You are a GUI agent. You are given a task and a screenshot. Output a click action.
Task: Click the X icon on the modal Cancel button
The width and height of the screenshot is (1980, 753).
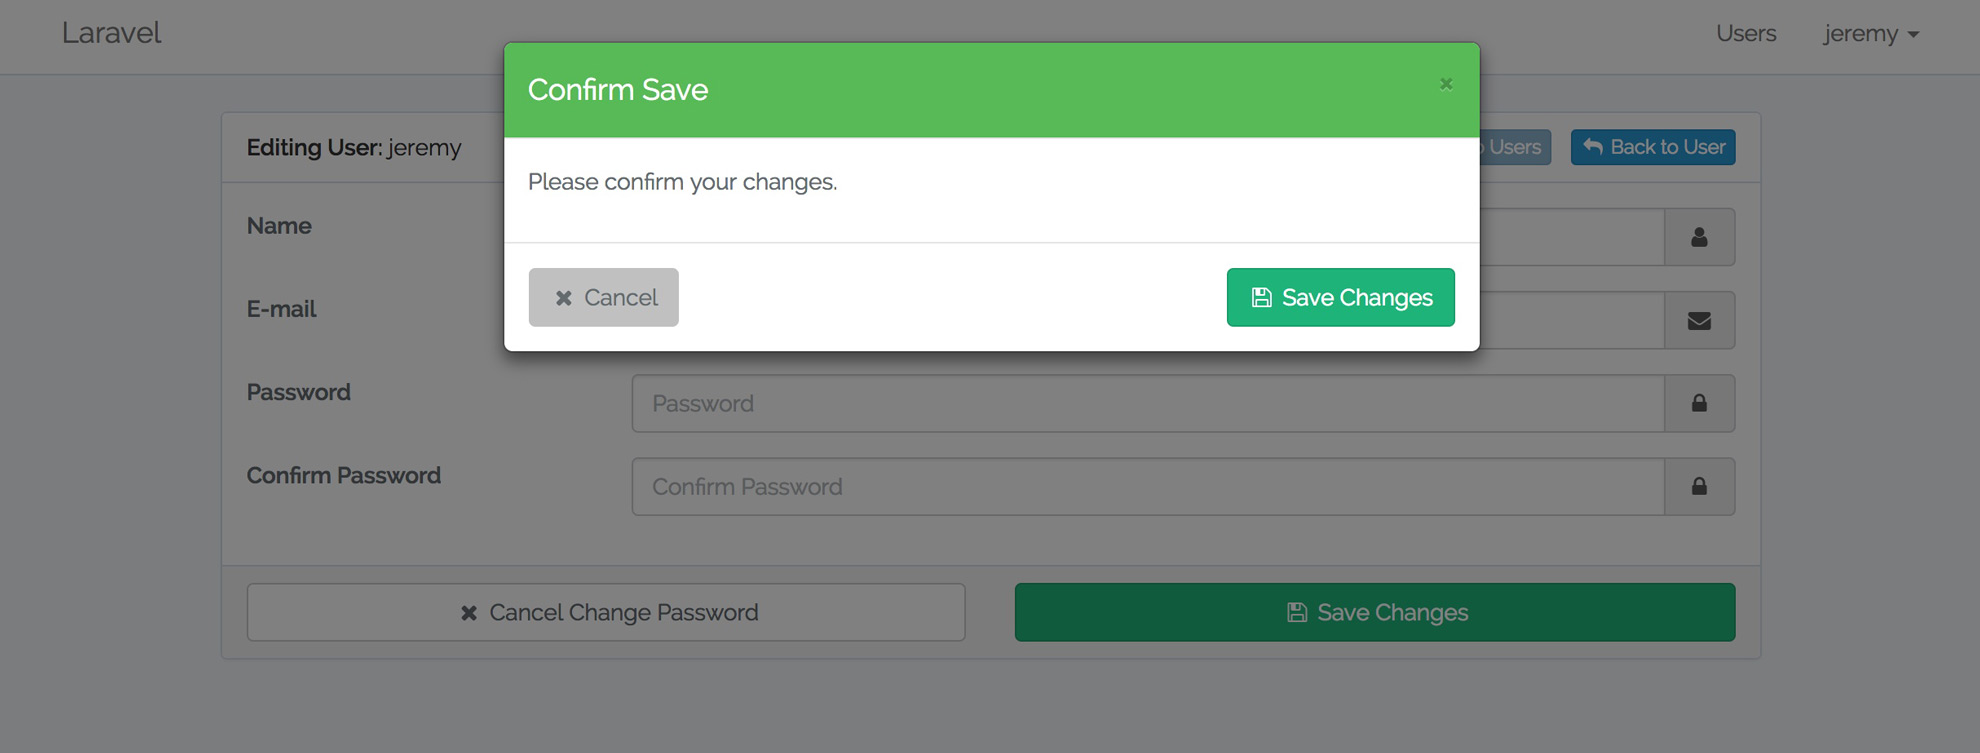point(564,298)
